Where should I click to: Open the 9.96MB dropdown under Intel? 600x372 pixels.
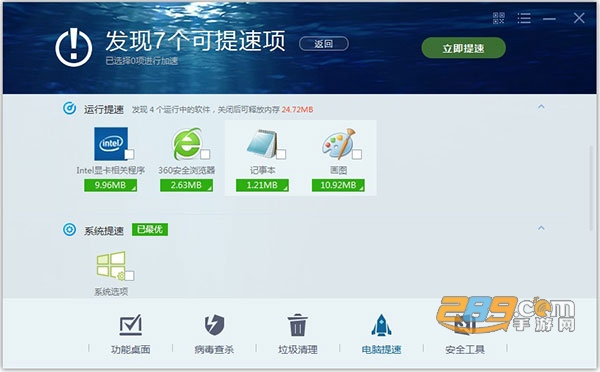click(x=111, y=185)
